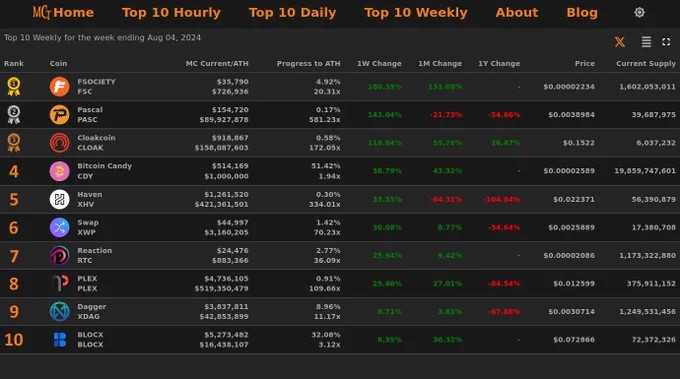
Task: Click the BLOCX coin logo
Action: (x=59, y=340)
